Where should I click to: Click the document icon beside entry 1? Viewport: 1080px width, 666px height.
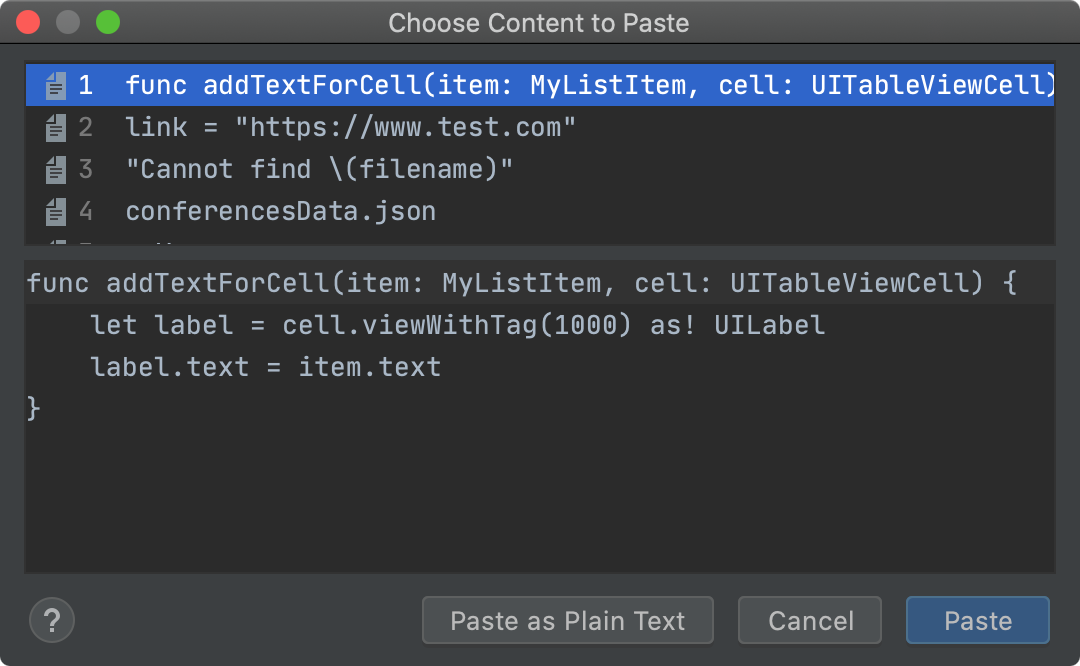click(x=56, y=86)
